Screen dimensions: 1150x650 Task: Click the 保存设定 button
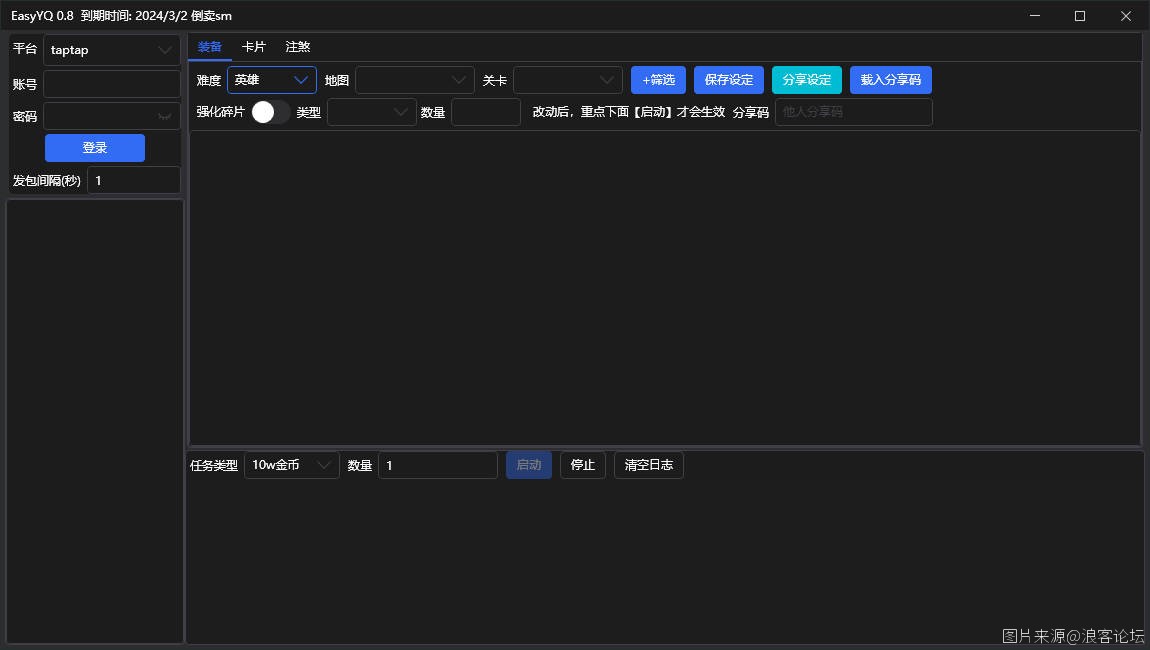tap(729, 80)
